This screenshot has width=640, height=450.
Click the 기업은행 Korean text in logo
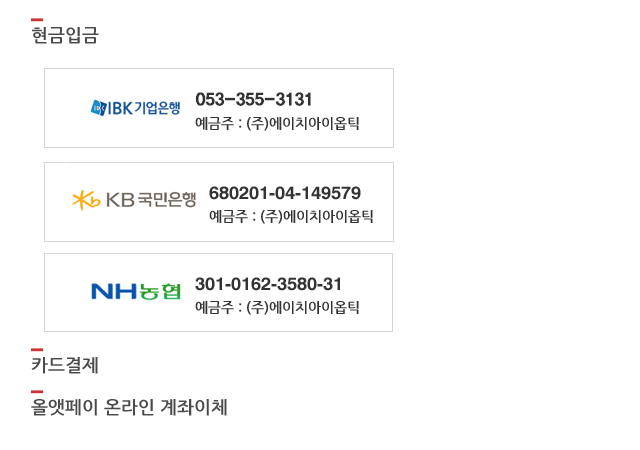tap(157, 108)
